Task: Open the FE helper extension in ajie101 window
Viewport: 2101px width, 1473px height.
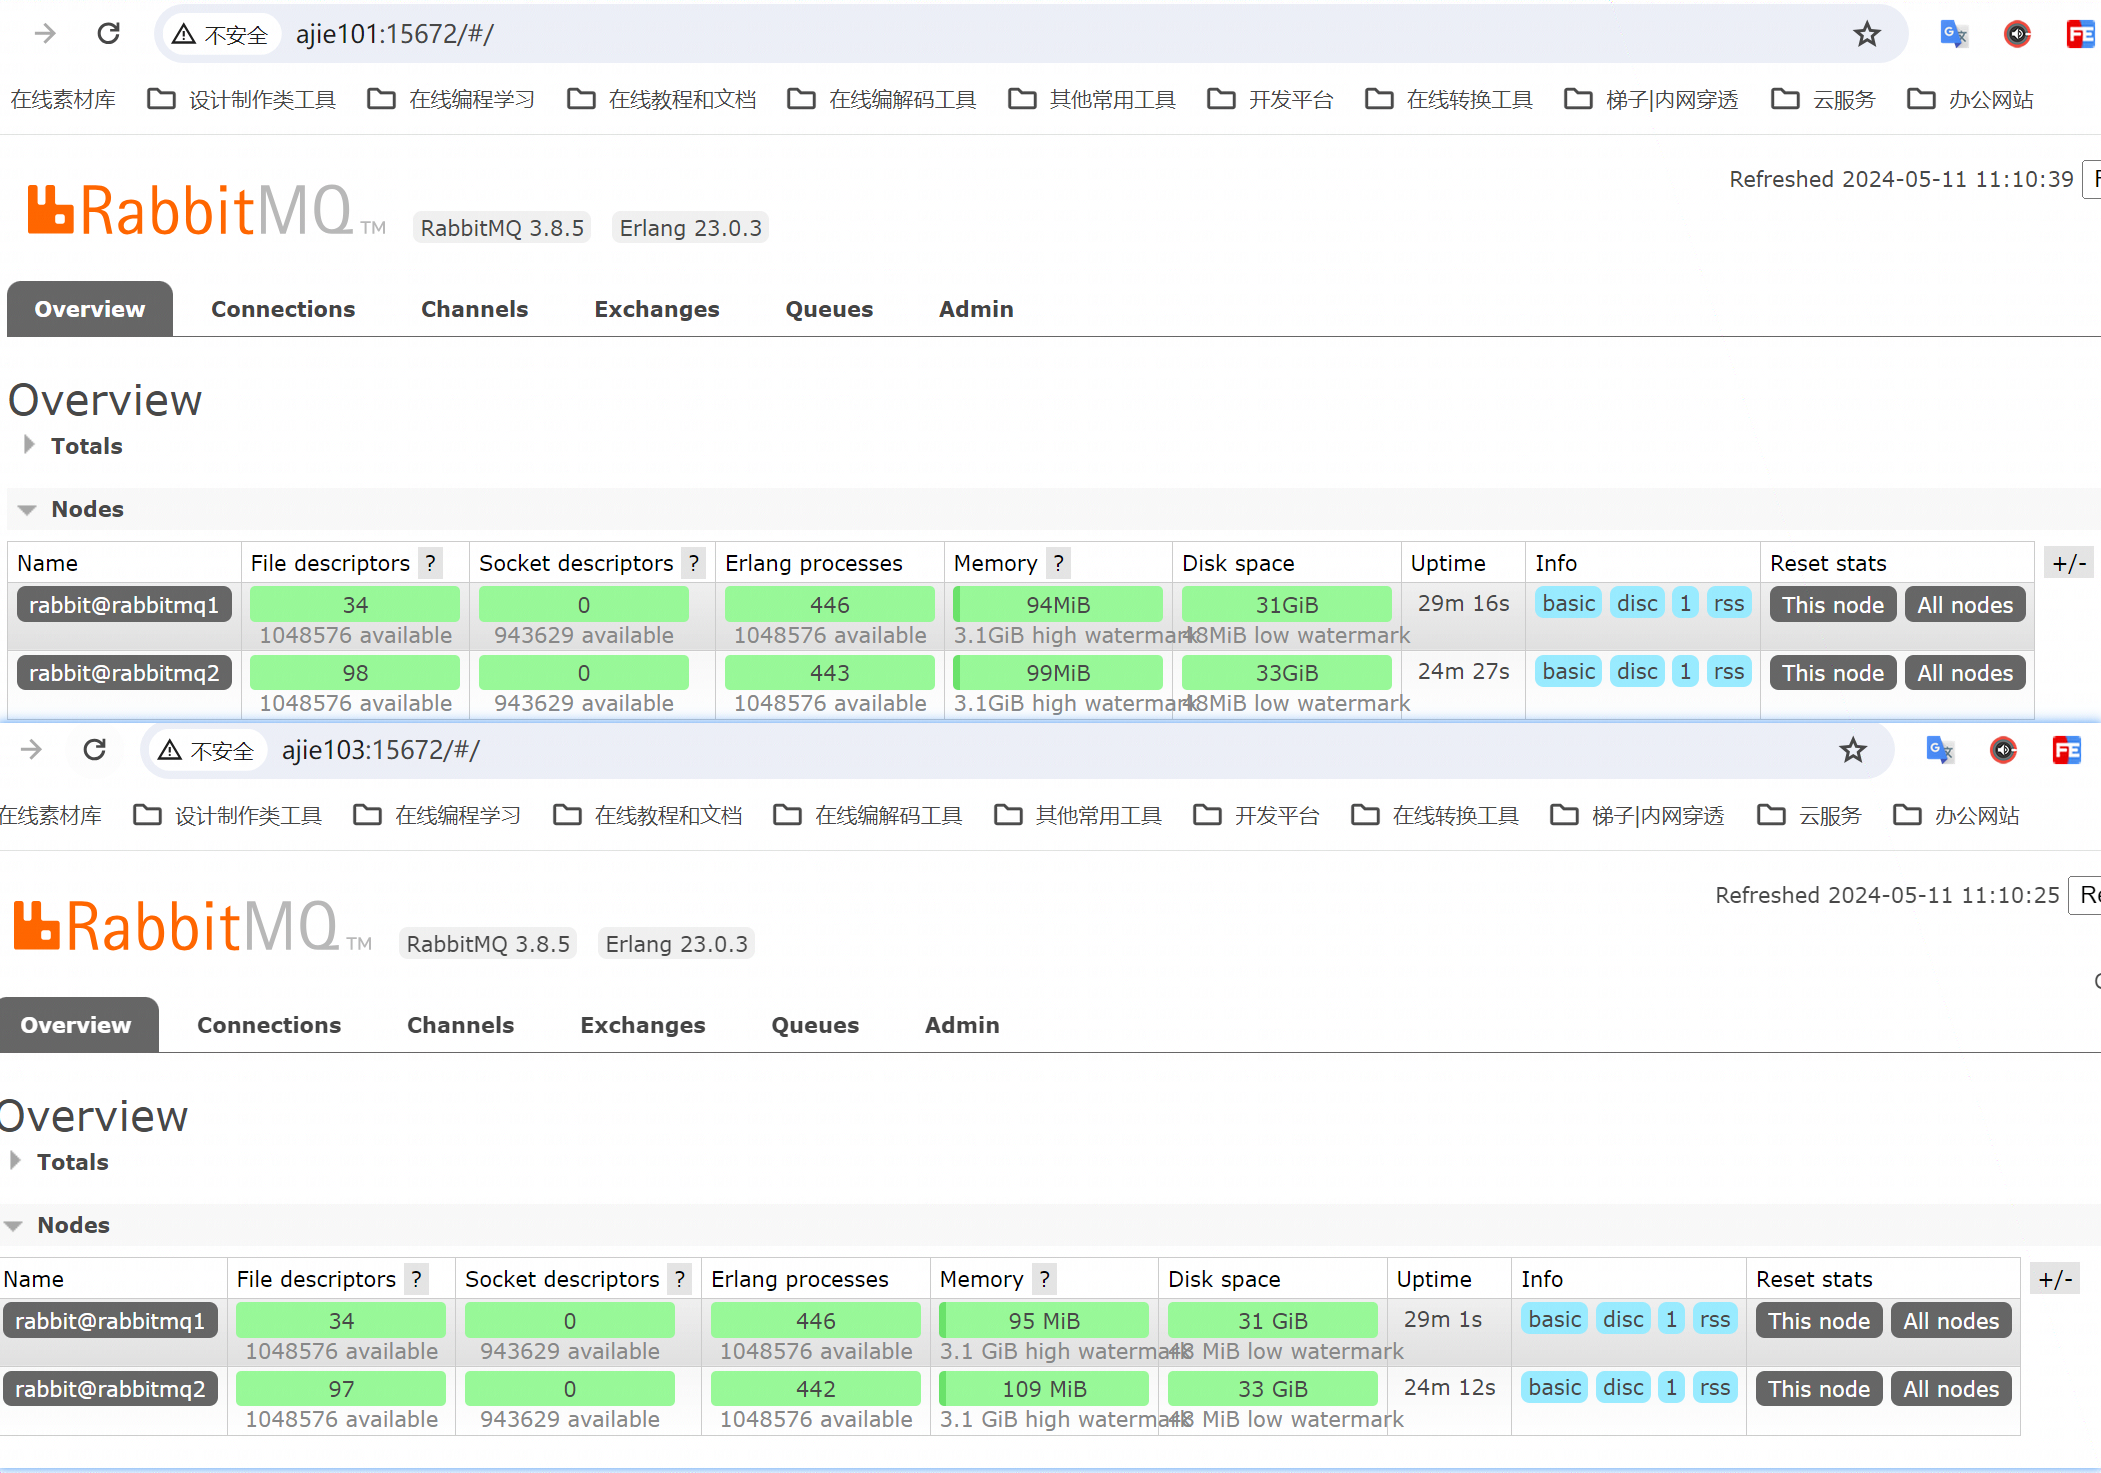Action: [2081, 34]
